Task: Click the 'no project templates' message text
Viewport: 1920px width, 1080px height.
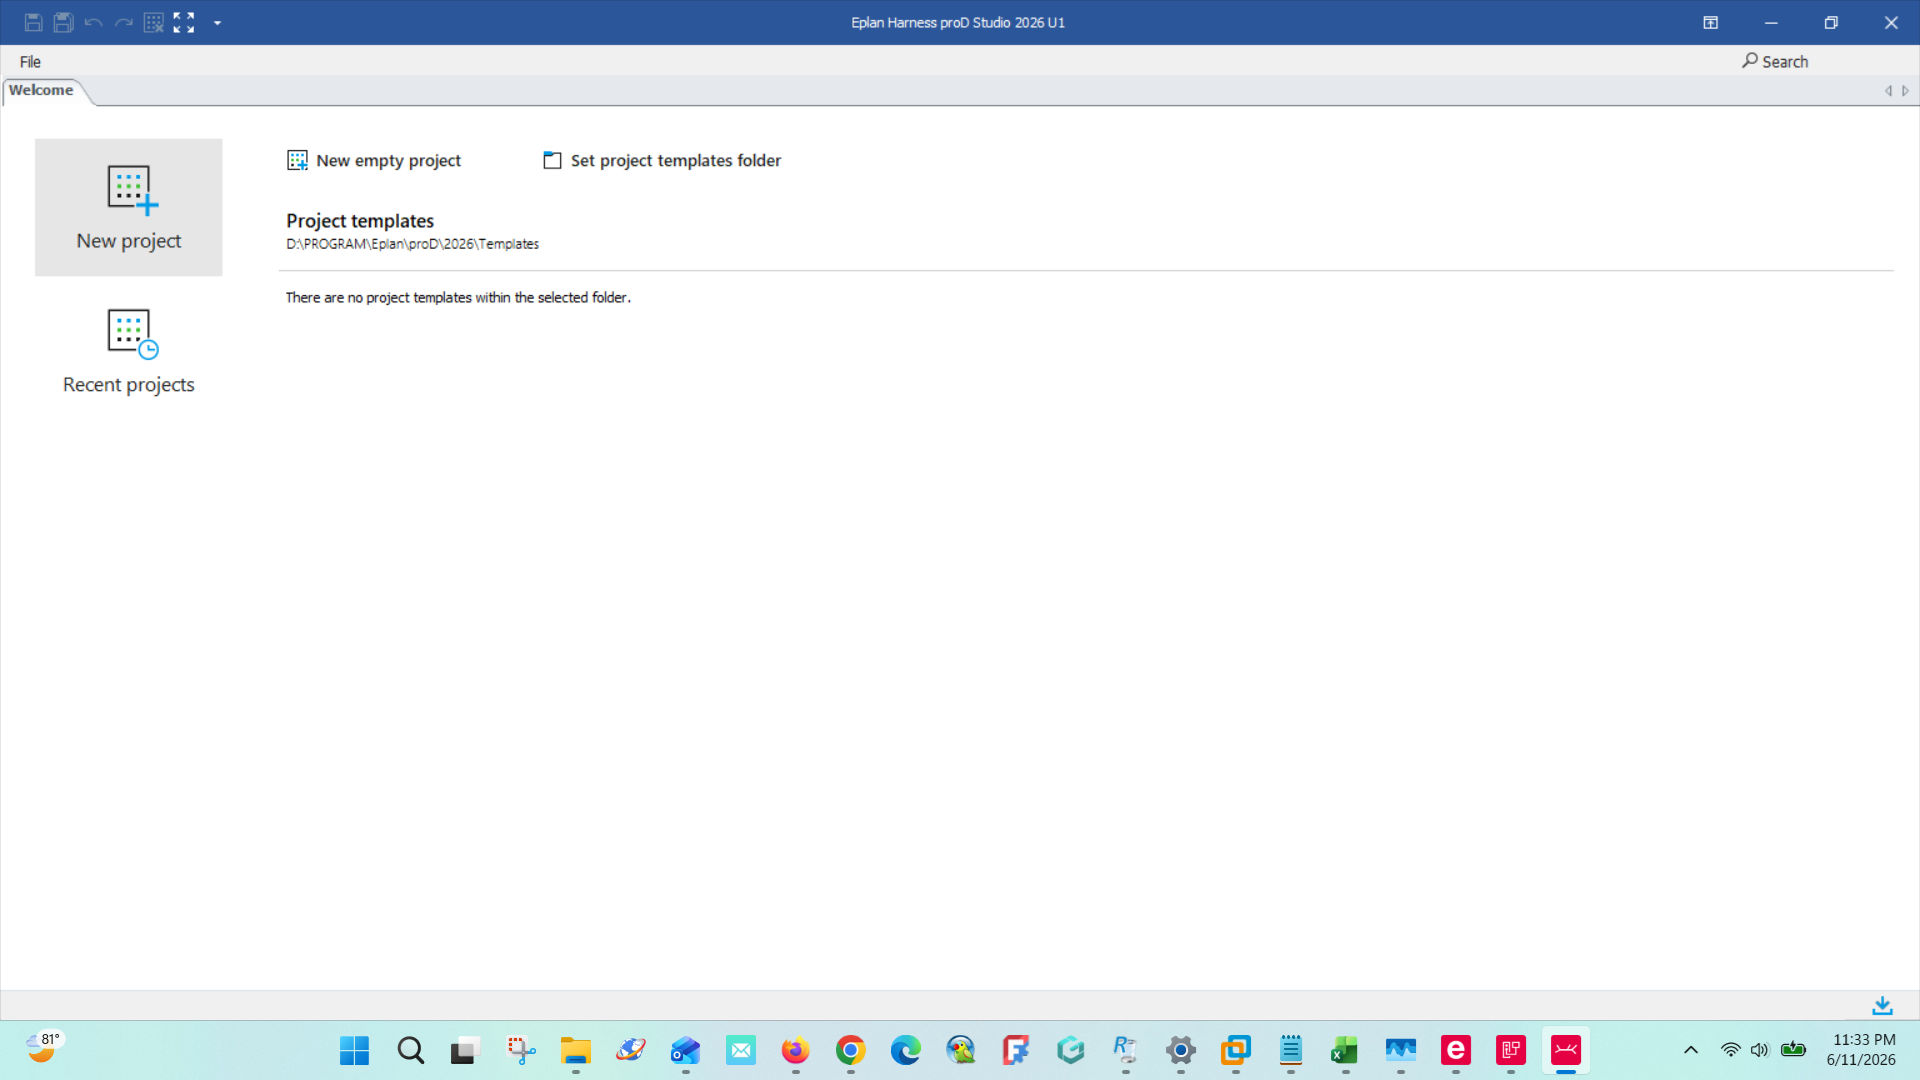Action: point(458,297)
